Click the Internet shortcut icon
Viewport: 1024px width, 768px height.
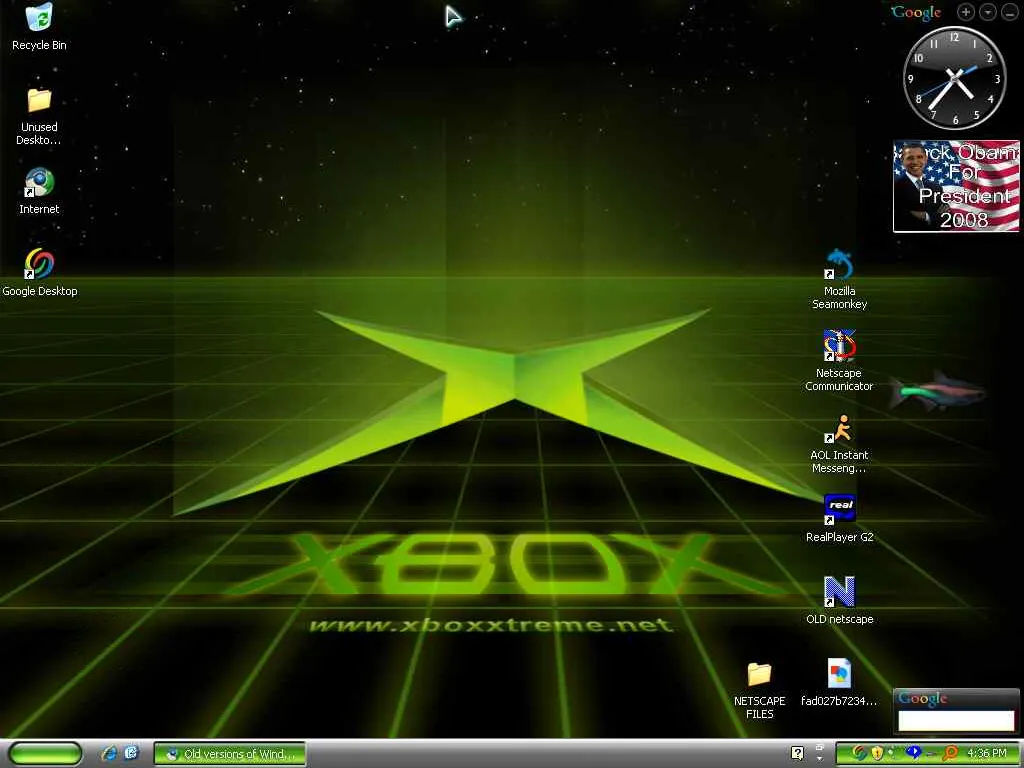pos(39,183)
